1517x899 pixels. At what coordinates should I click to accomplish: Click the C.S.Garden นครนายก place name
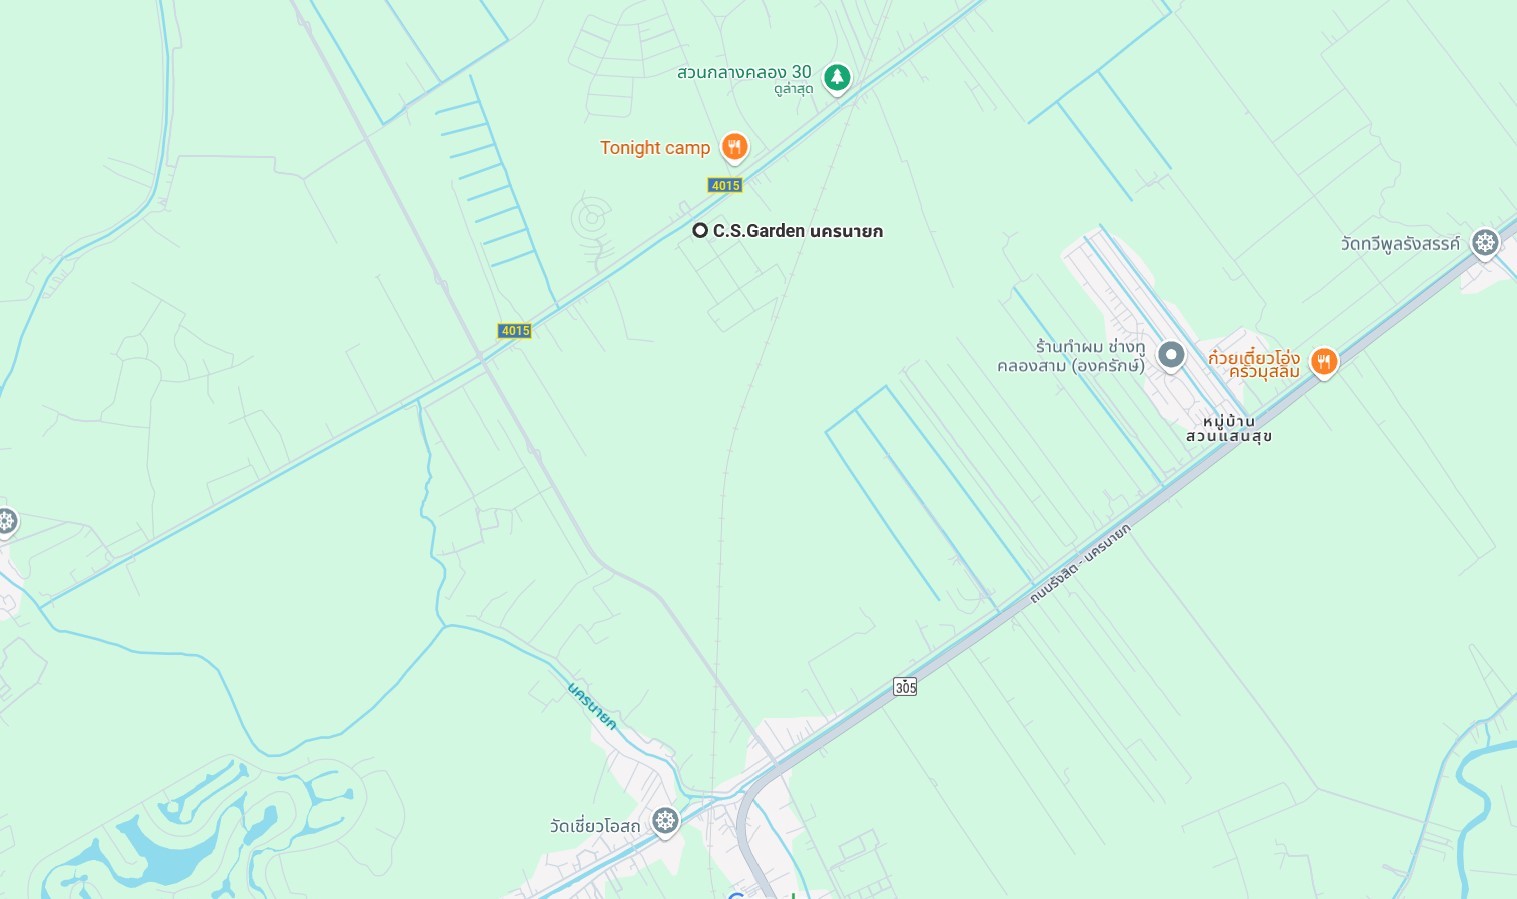[x=798, y=231]
